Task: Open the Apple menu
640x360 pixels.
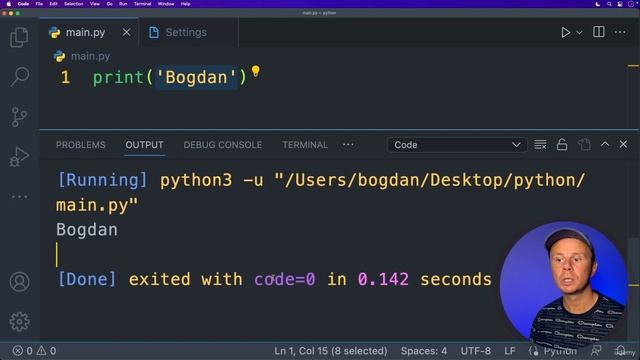Action: tap(8, 4)
